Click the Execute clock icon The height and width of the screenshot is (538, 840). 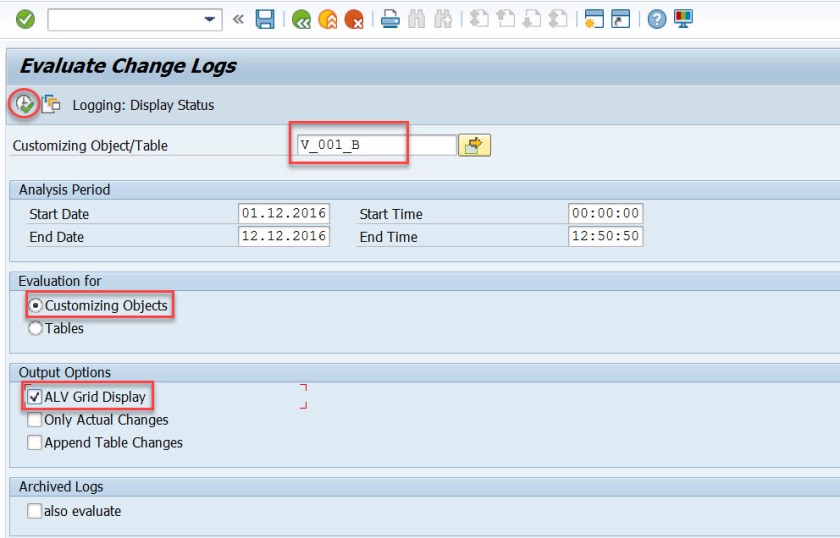click(x=24, y=103)
